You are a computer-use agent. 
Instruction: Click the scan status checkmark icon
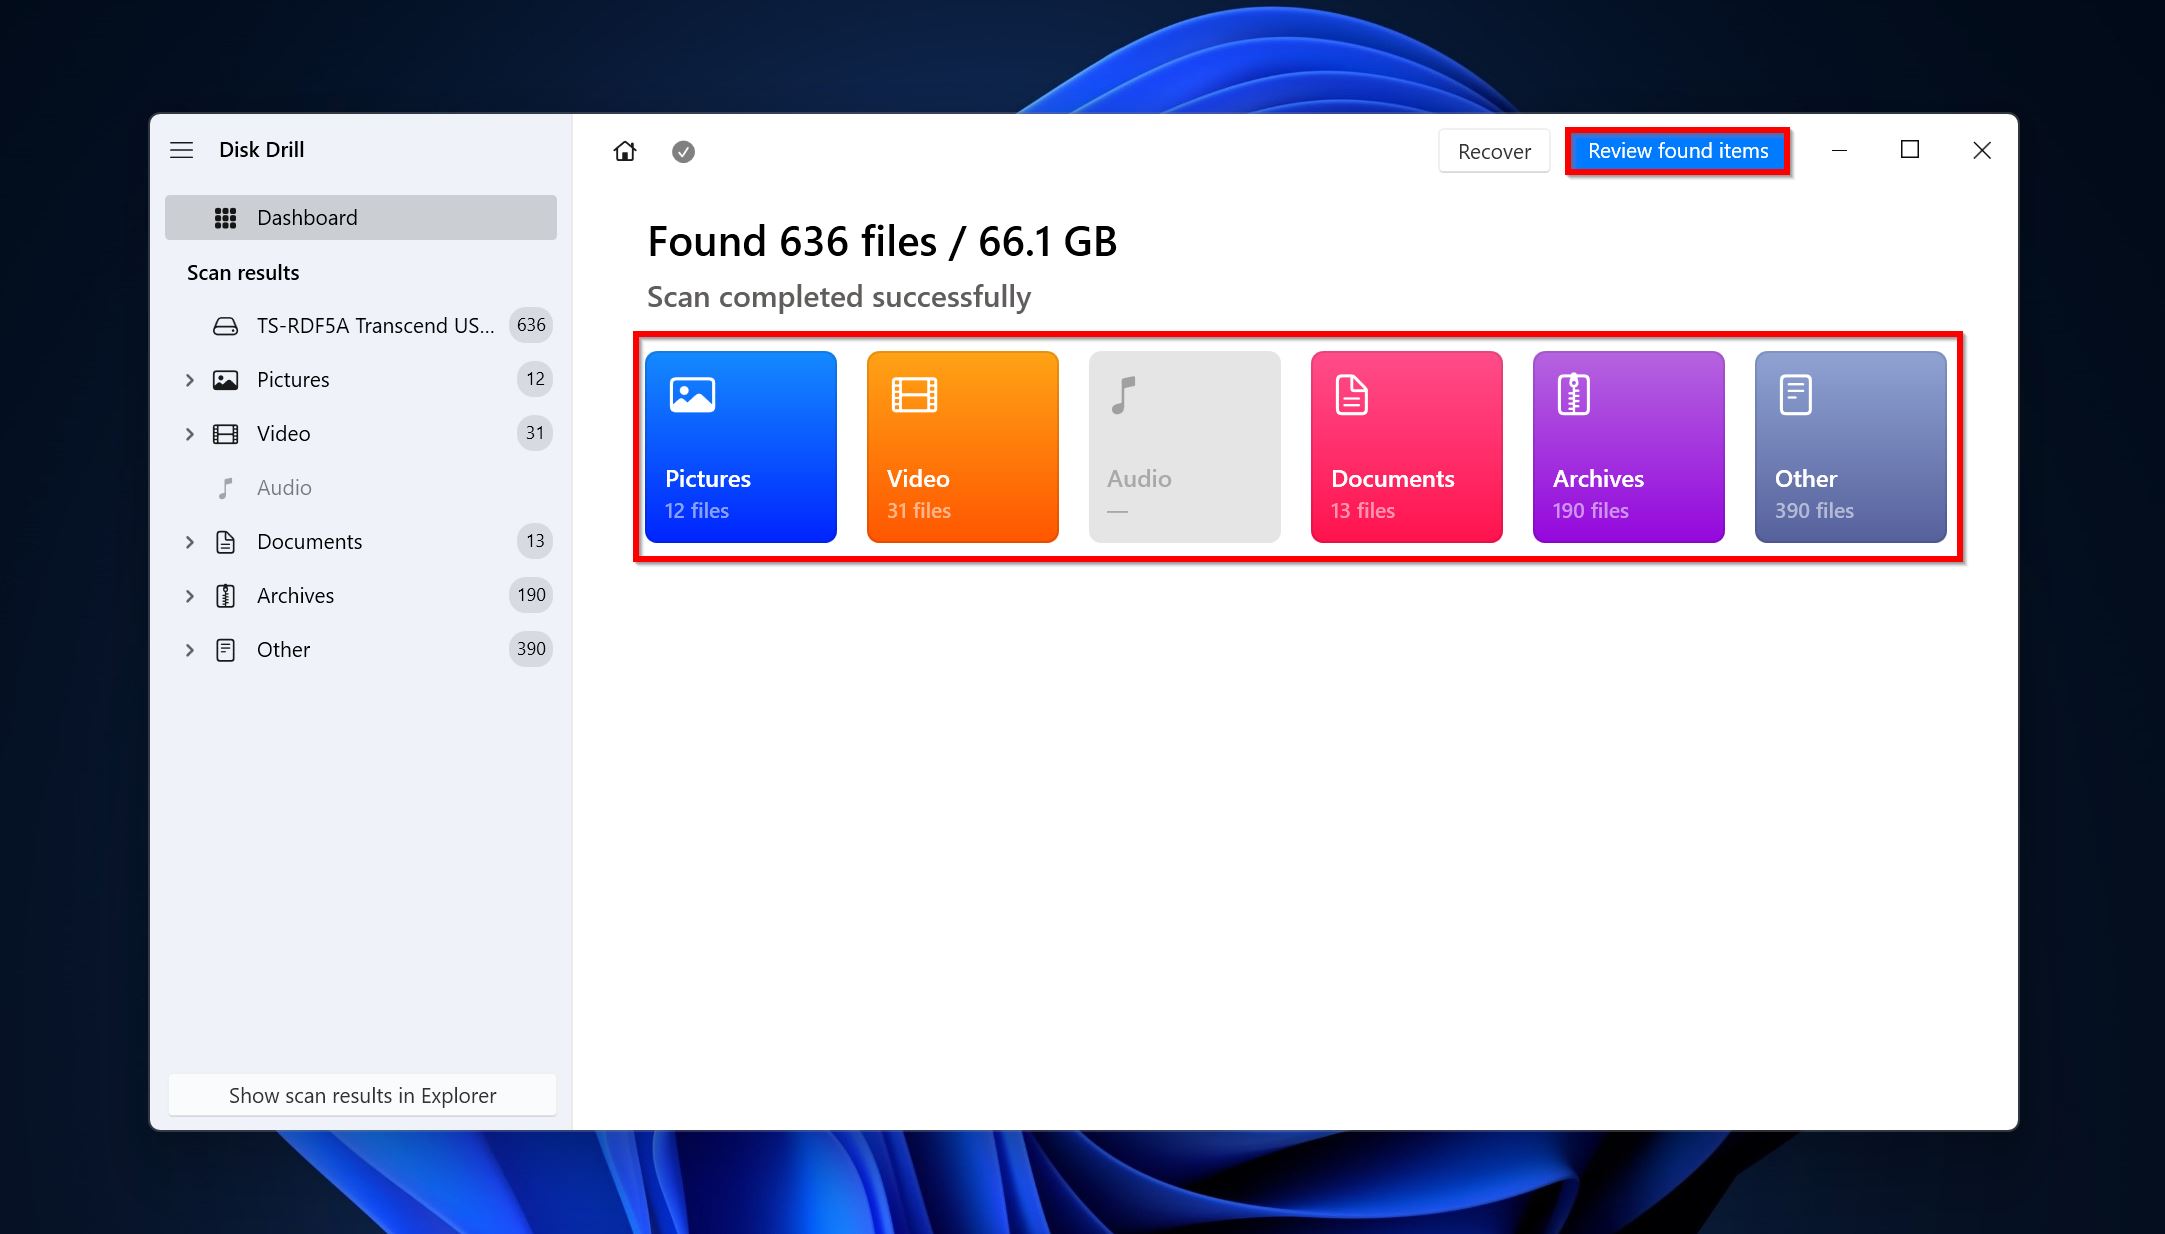coord(684,150)
